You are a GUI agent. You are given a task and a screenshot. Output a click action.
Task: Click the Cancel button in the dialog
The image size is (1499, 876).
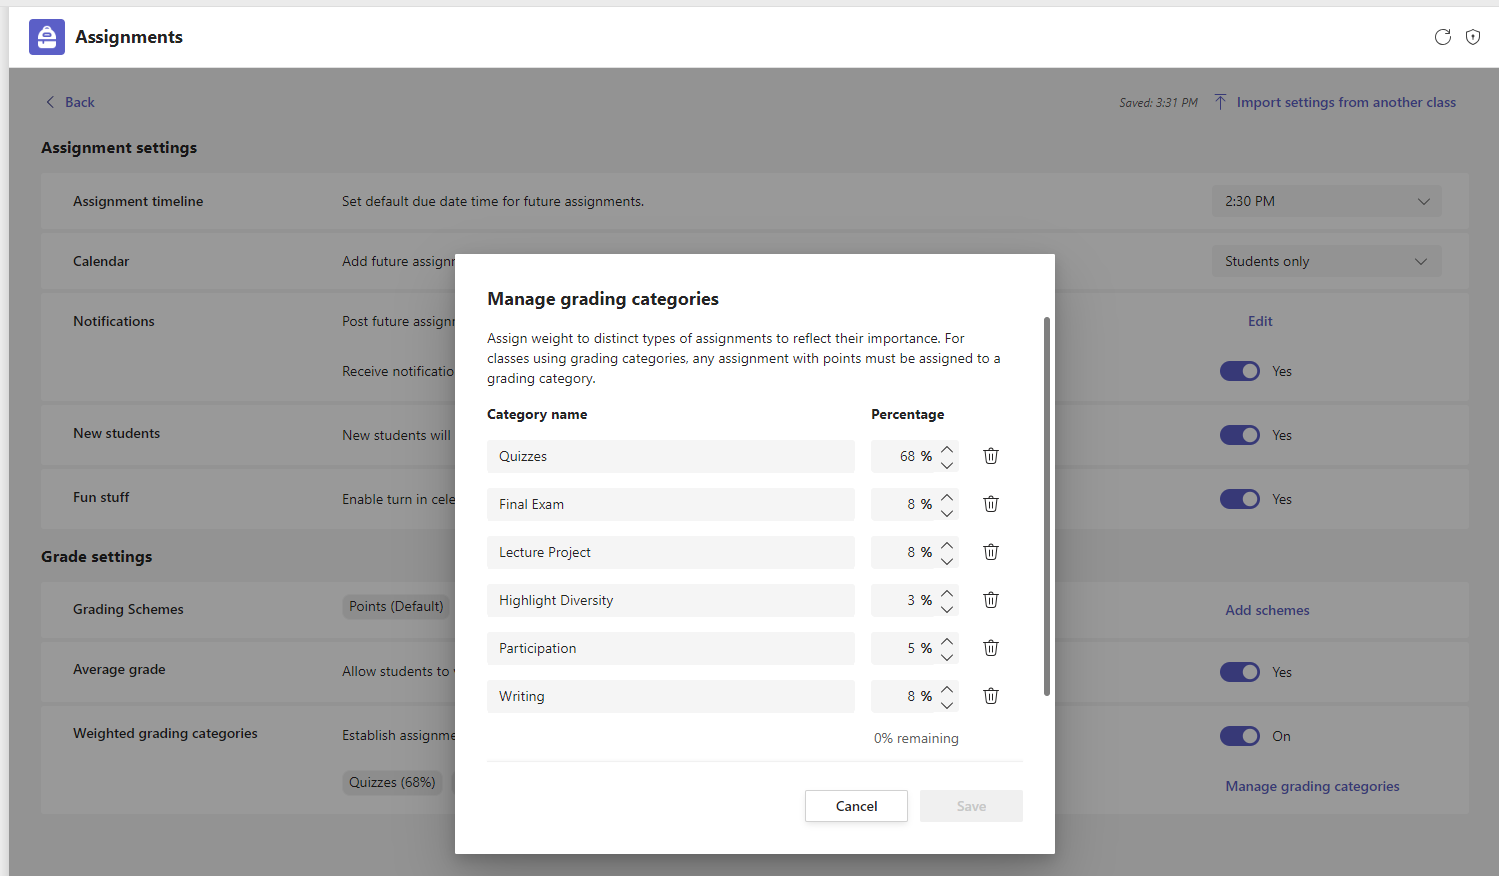[856, 805]
